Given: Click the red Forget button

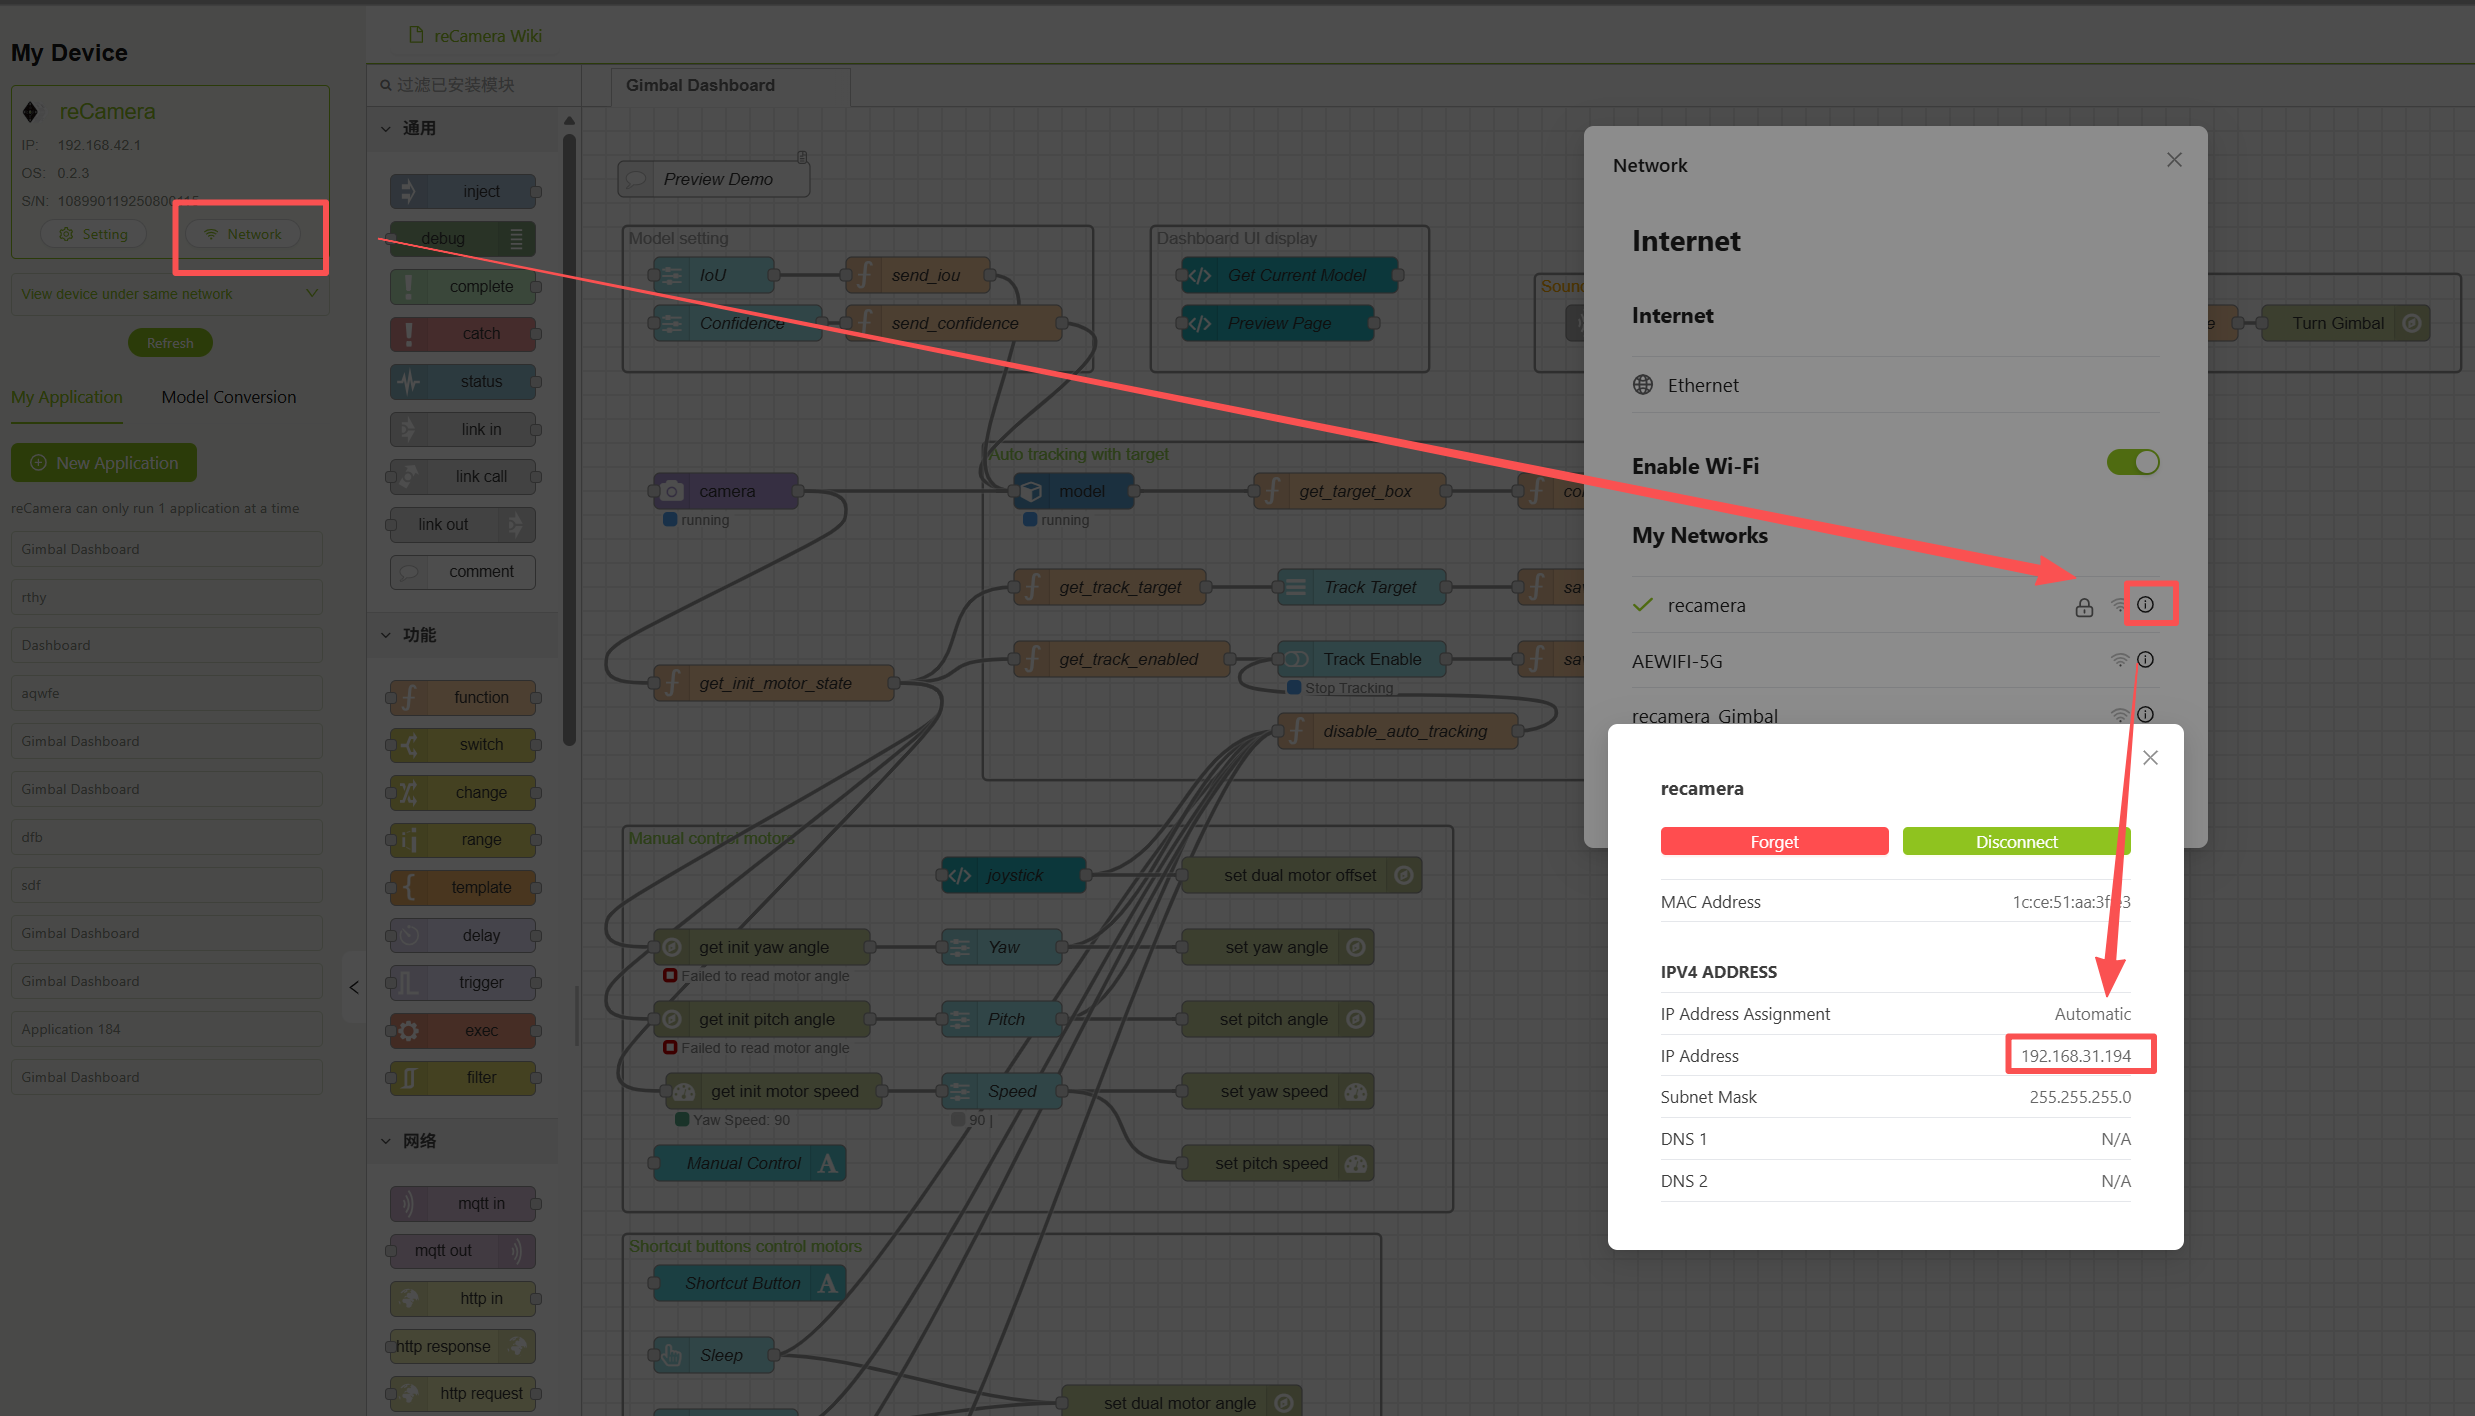Looking at the screenshot, I should tap(1774, 842).
